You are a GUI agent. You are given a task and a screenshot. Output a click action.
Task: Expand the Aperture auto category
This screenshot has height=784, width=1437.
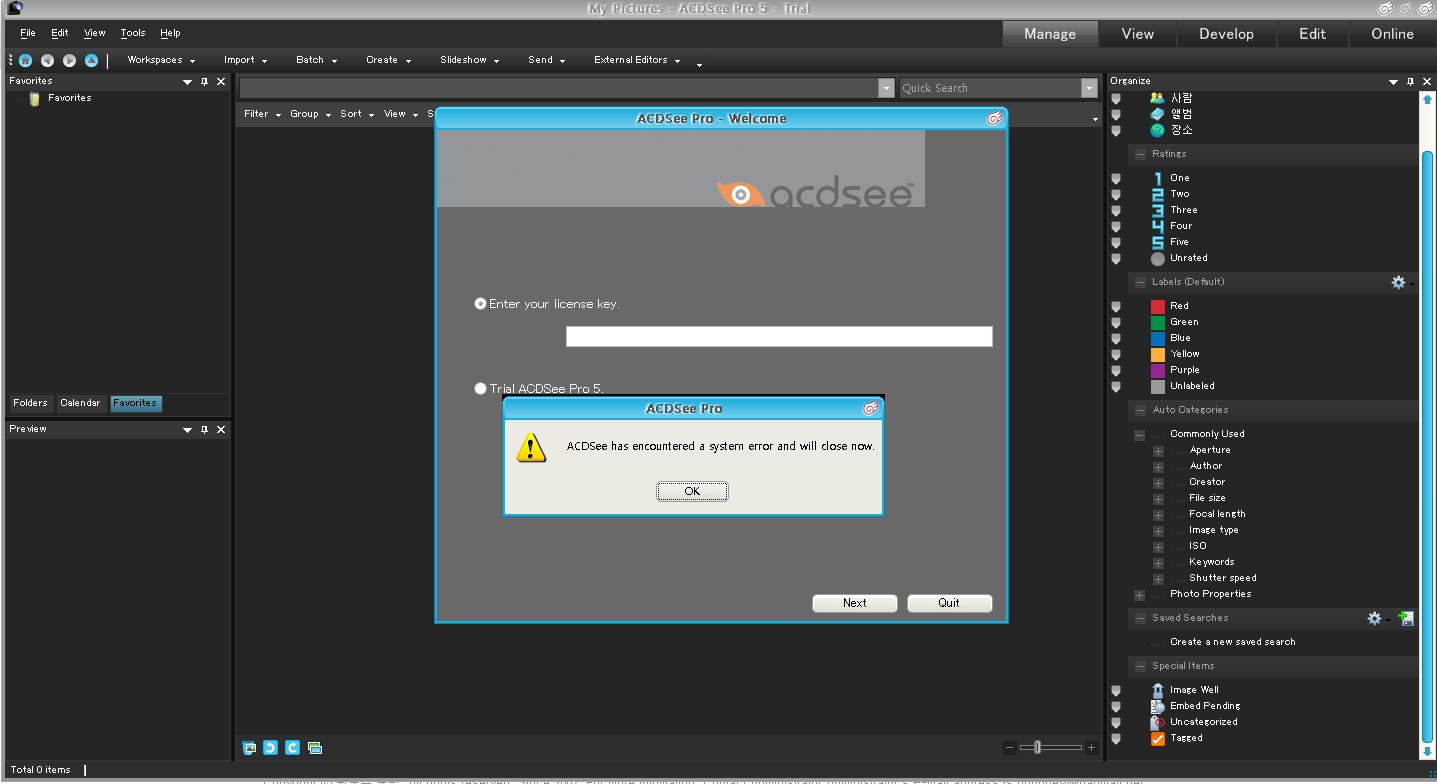[1158, 451]
